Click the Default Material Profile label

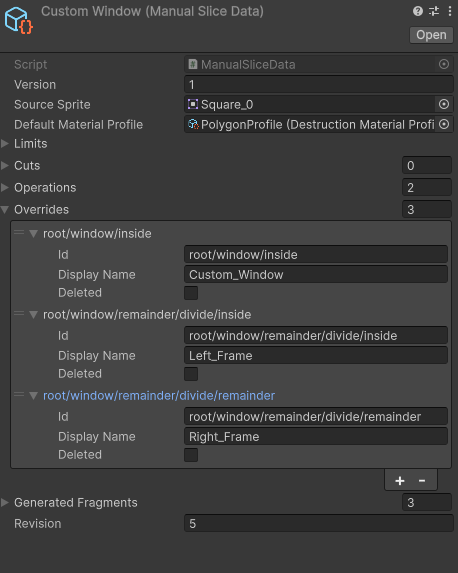pos(79,125)
